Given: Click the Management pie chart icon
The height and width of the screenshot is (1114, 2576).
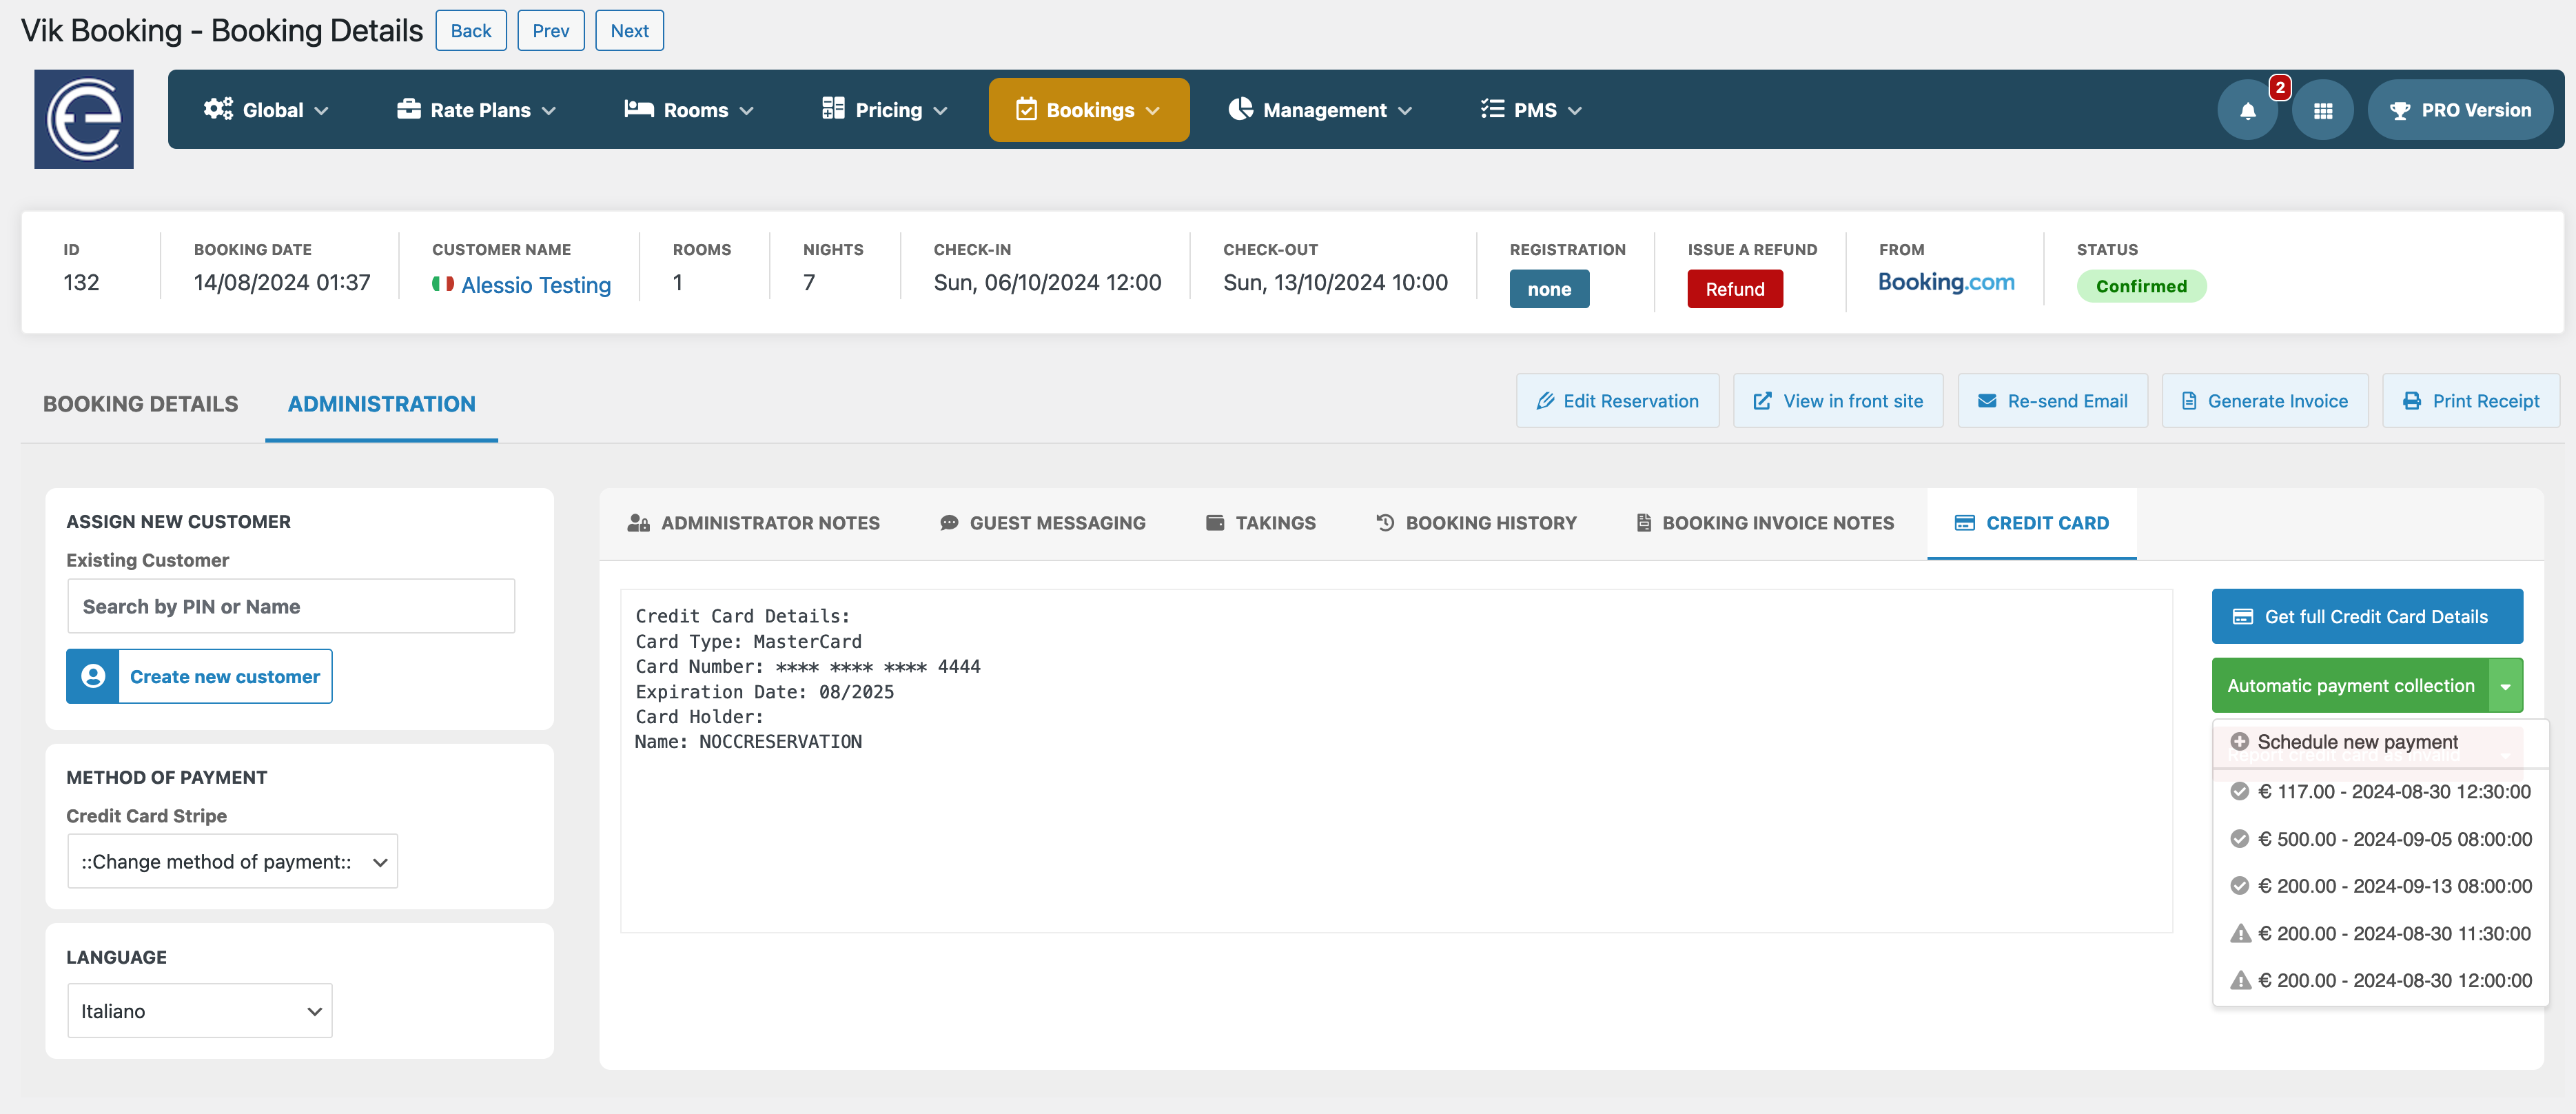Looking at the screenshot, I should click(1240, 109).
